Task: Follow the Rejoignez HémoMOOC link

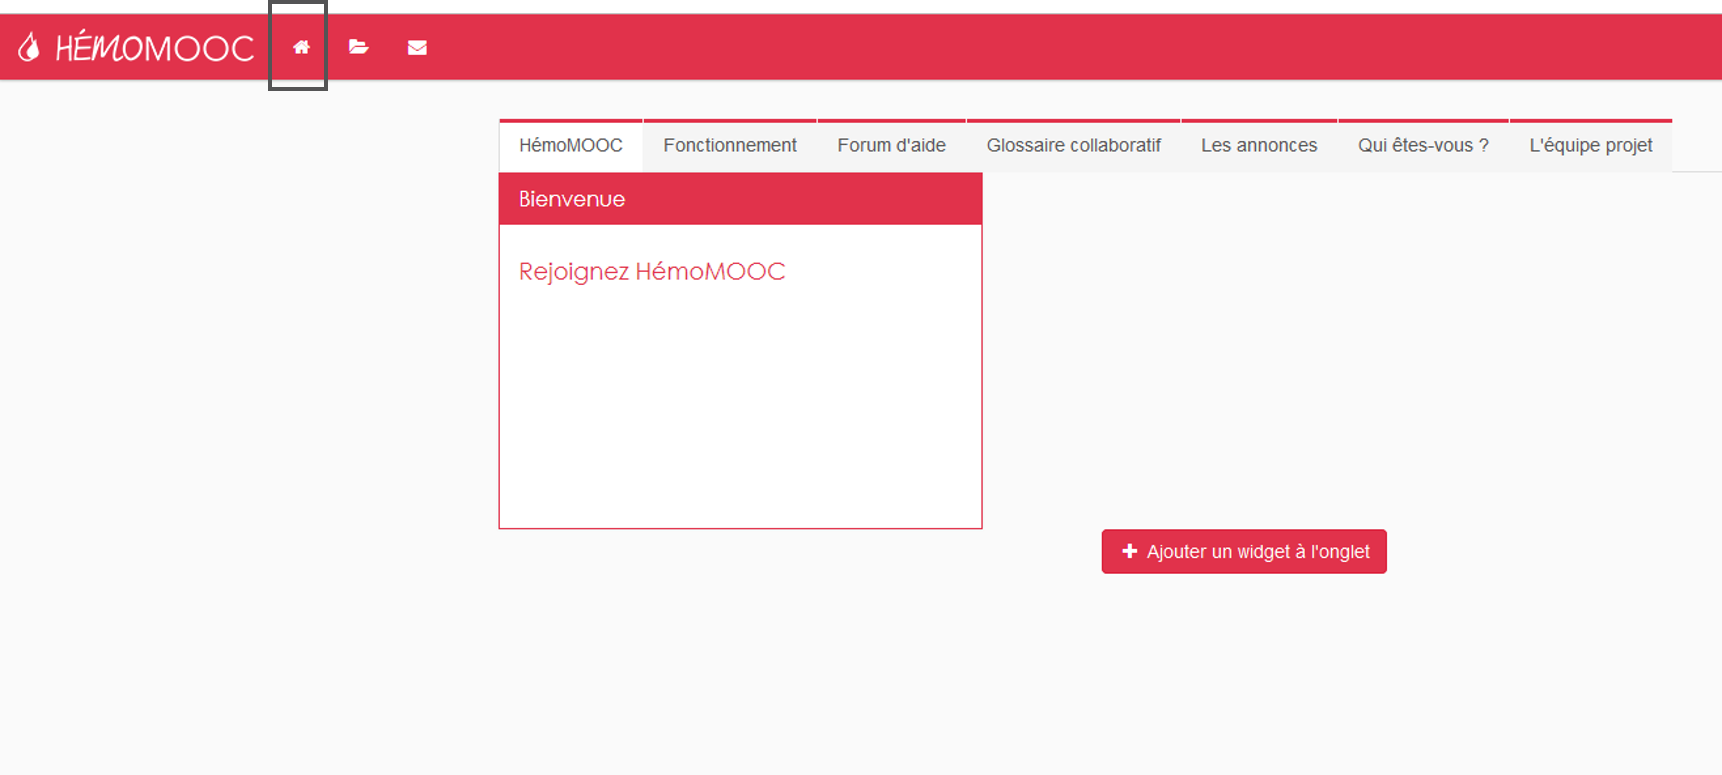Action: click(x=652, y=272)
